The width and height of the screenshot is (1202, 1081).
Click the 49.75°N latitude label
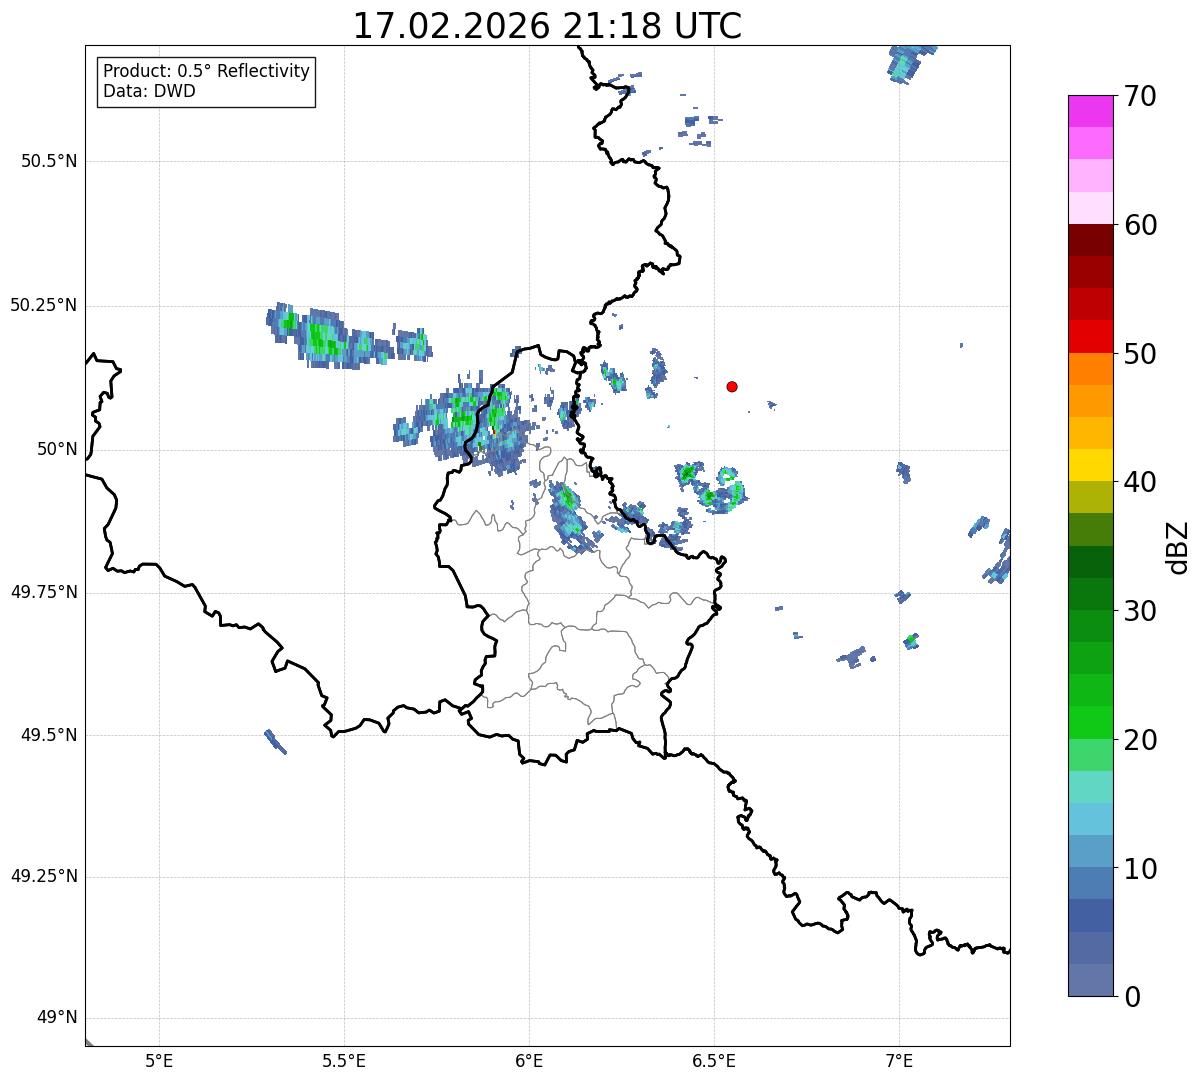tap(44, 592)
